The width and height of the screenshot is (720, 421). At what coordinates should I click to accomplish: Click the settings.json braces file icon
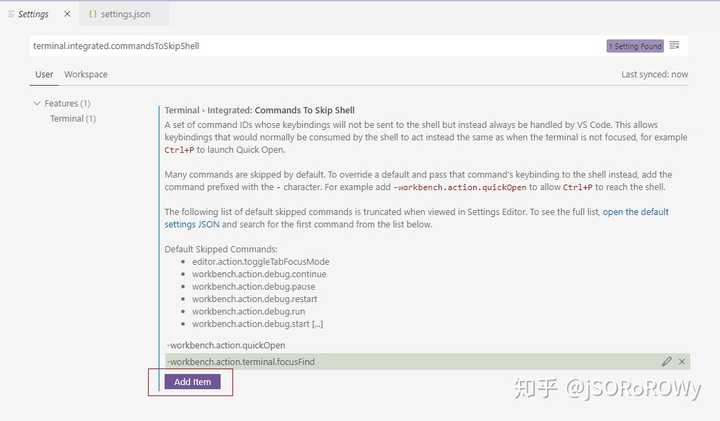92,14
